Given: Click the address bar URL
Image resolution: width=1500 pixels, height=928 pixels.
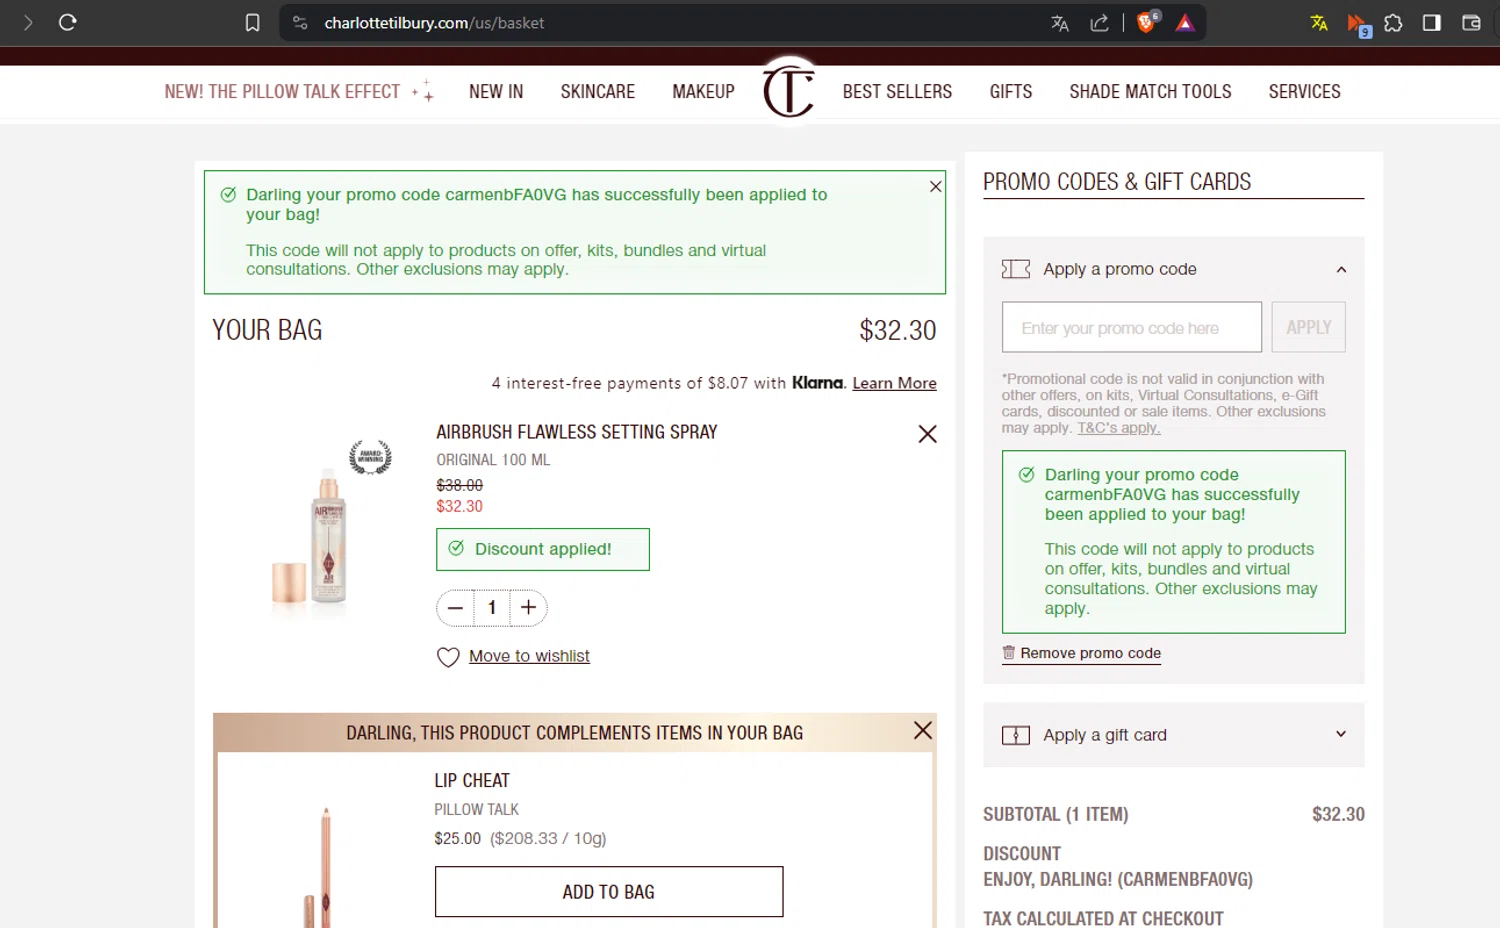Looking at the screenshot, I should [x=434, y=23].
